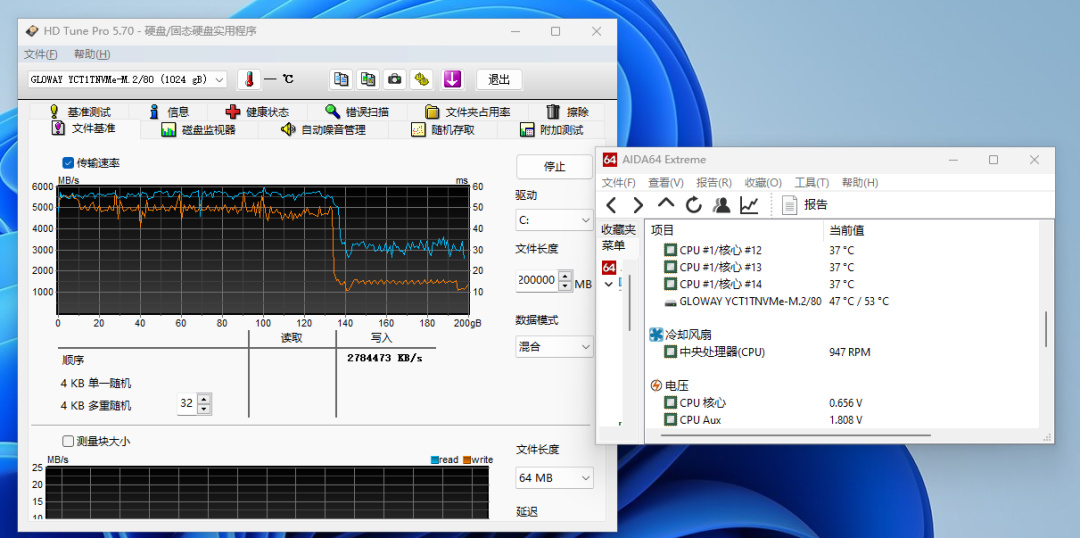
Task: Open the 报告(R) menu in AIDA64
Action: tap(714, 183)
